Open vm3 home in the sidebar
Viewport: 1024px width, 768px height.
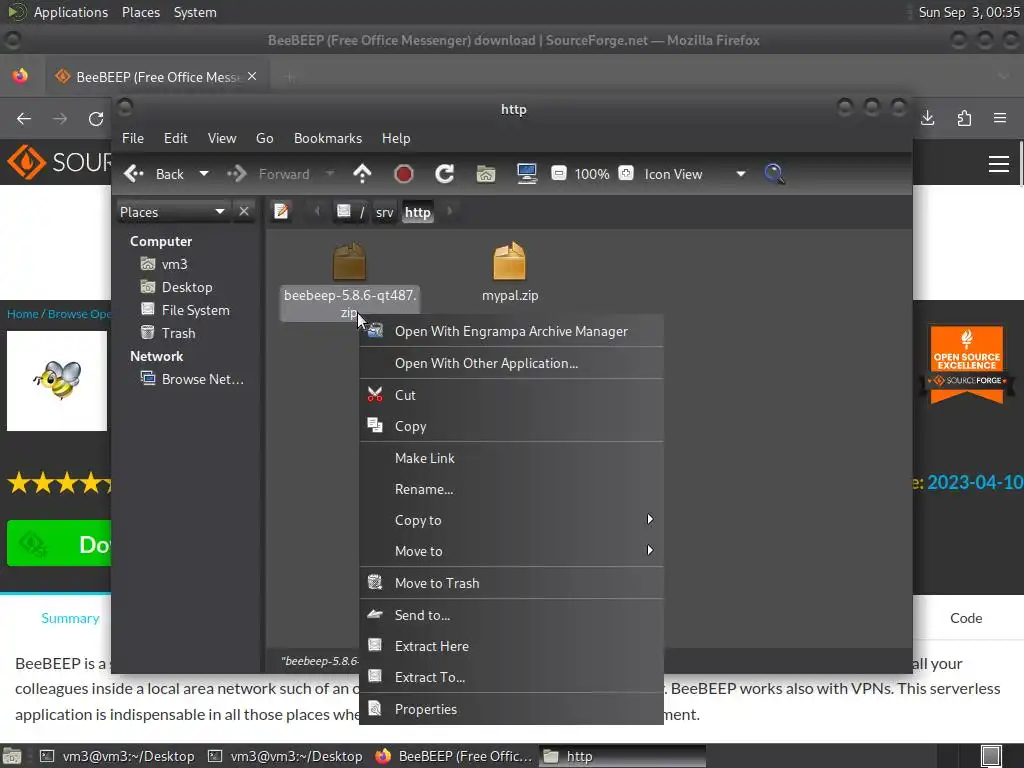tap(165, 264)
